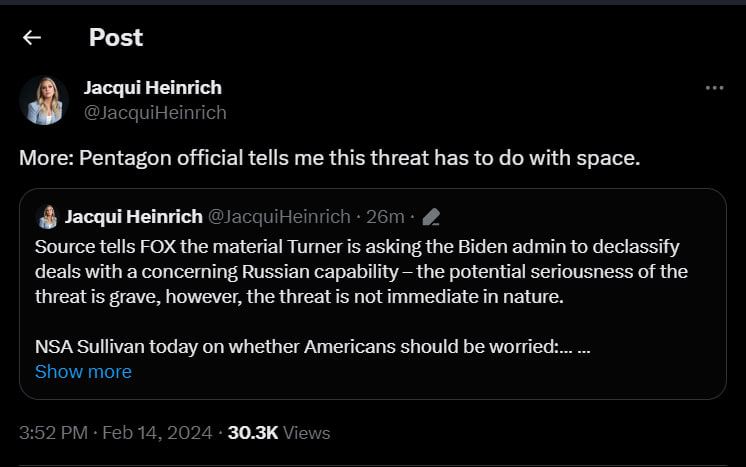This screenshot has height=467, width=746.
Task: Click the 3:52 PM post timestamp
Action: pyautogui.click(x=55, y=433)
